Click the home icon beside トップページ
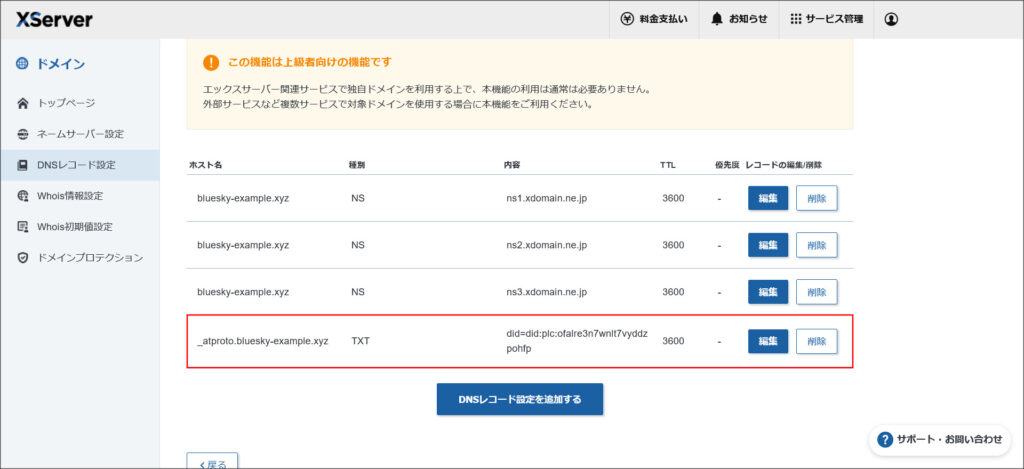1024x469 pixels. 23,103
